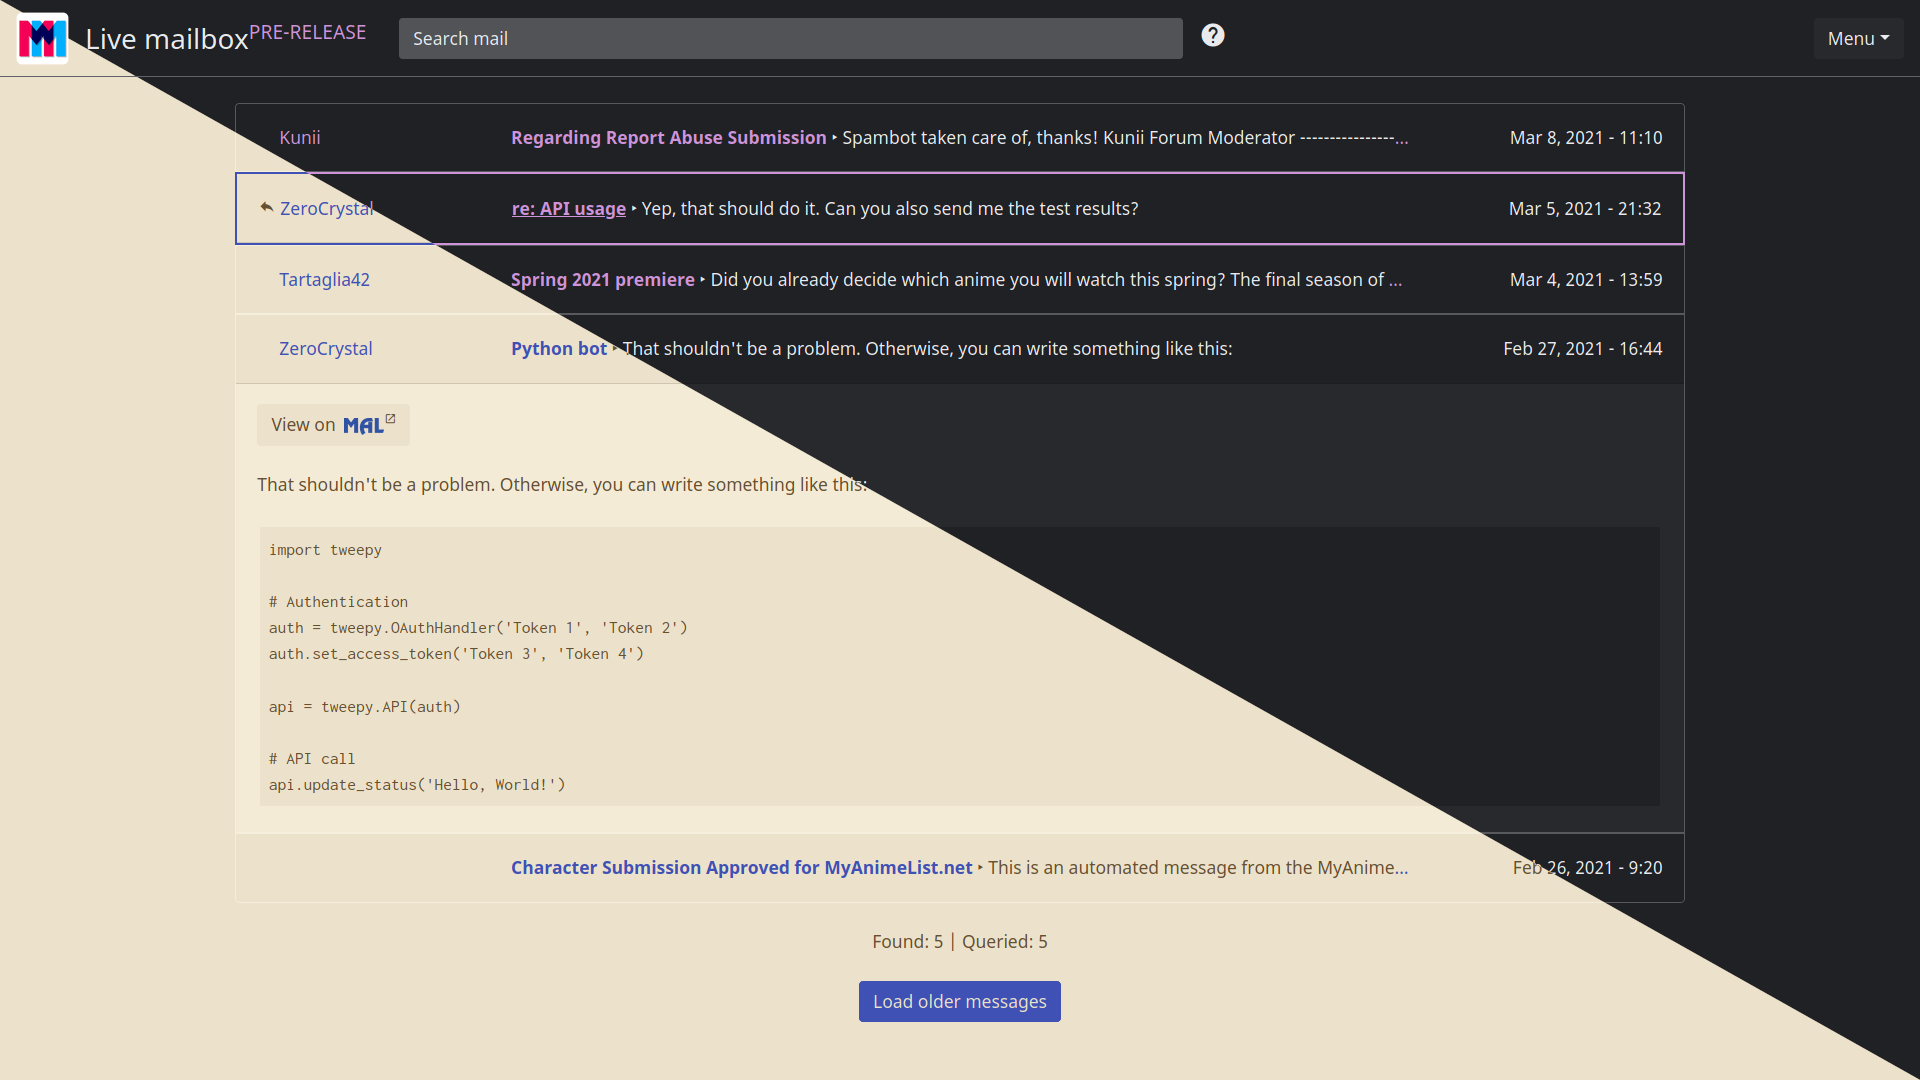
Task: Click the Live mailbox logo icon
Action: pyautogui.click(x=42, y=38)
